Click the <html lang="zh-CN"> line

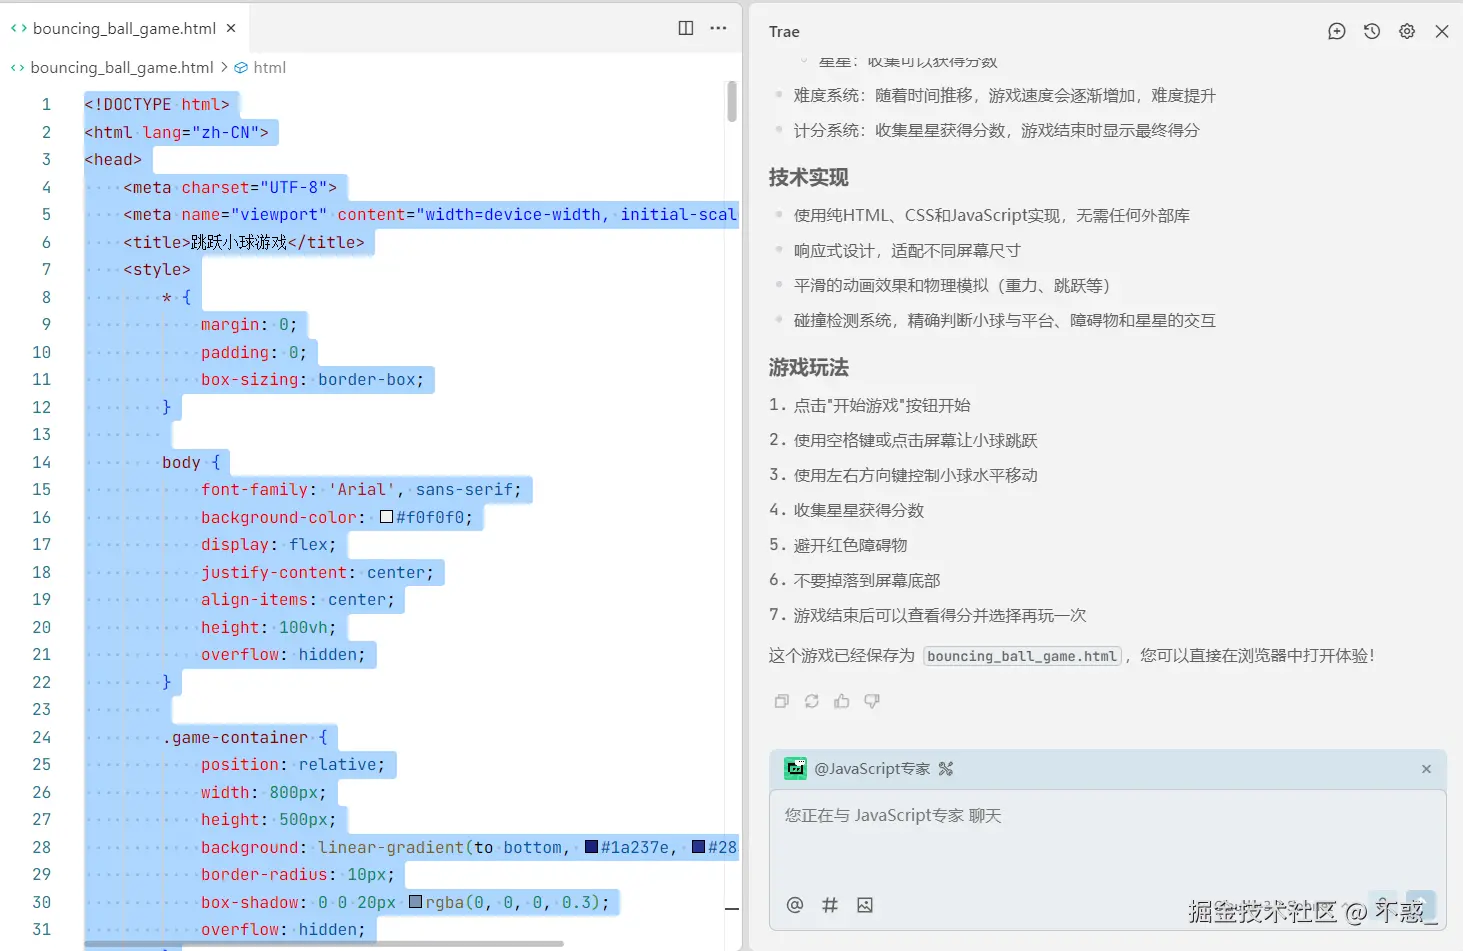(x=176, y=132)
